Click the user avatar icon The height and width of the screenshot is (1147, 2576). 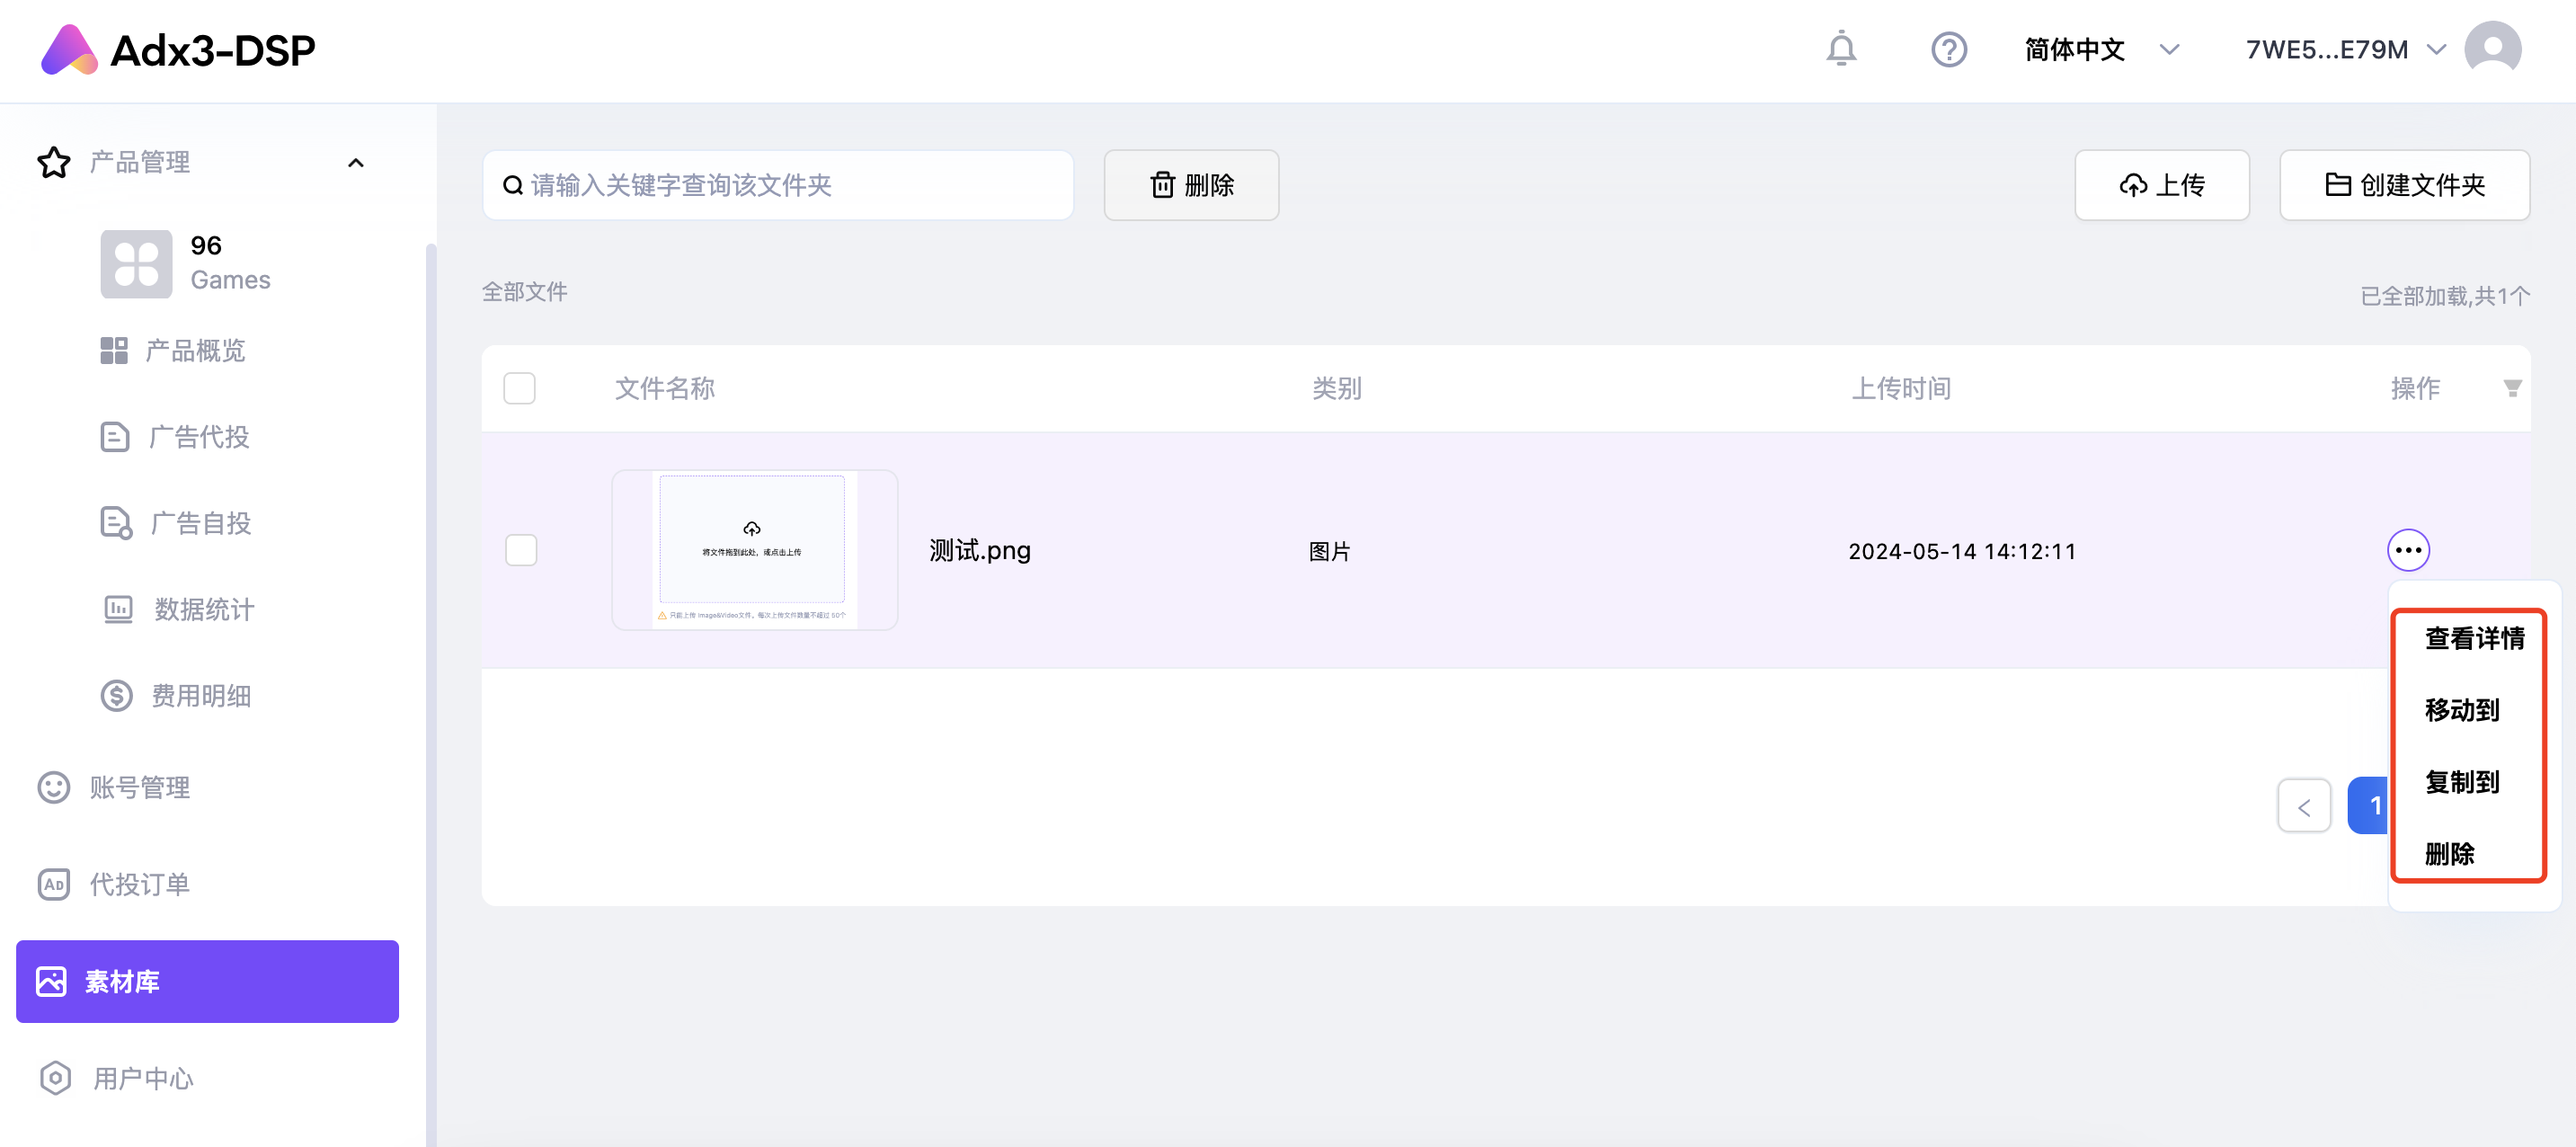pos(2492,48)
